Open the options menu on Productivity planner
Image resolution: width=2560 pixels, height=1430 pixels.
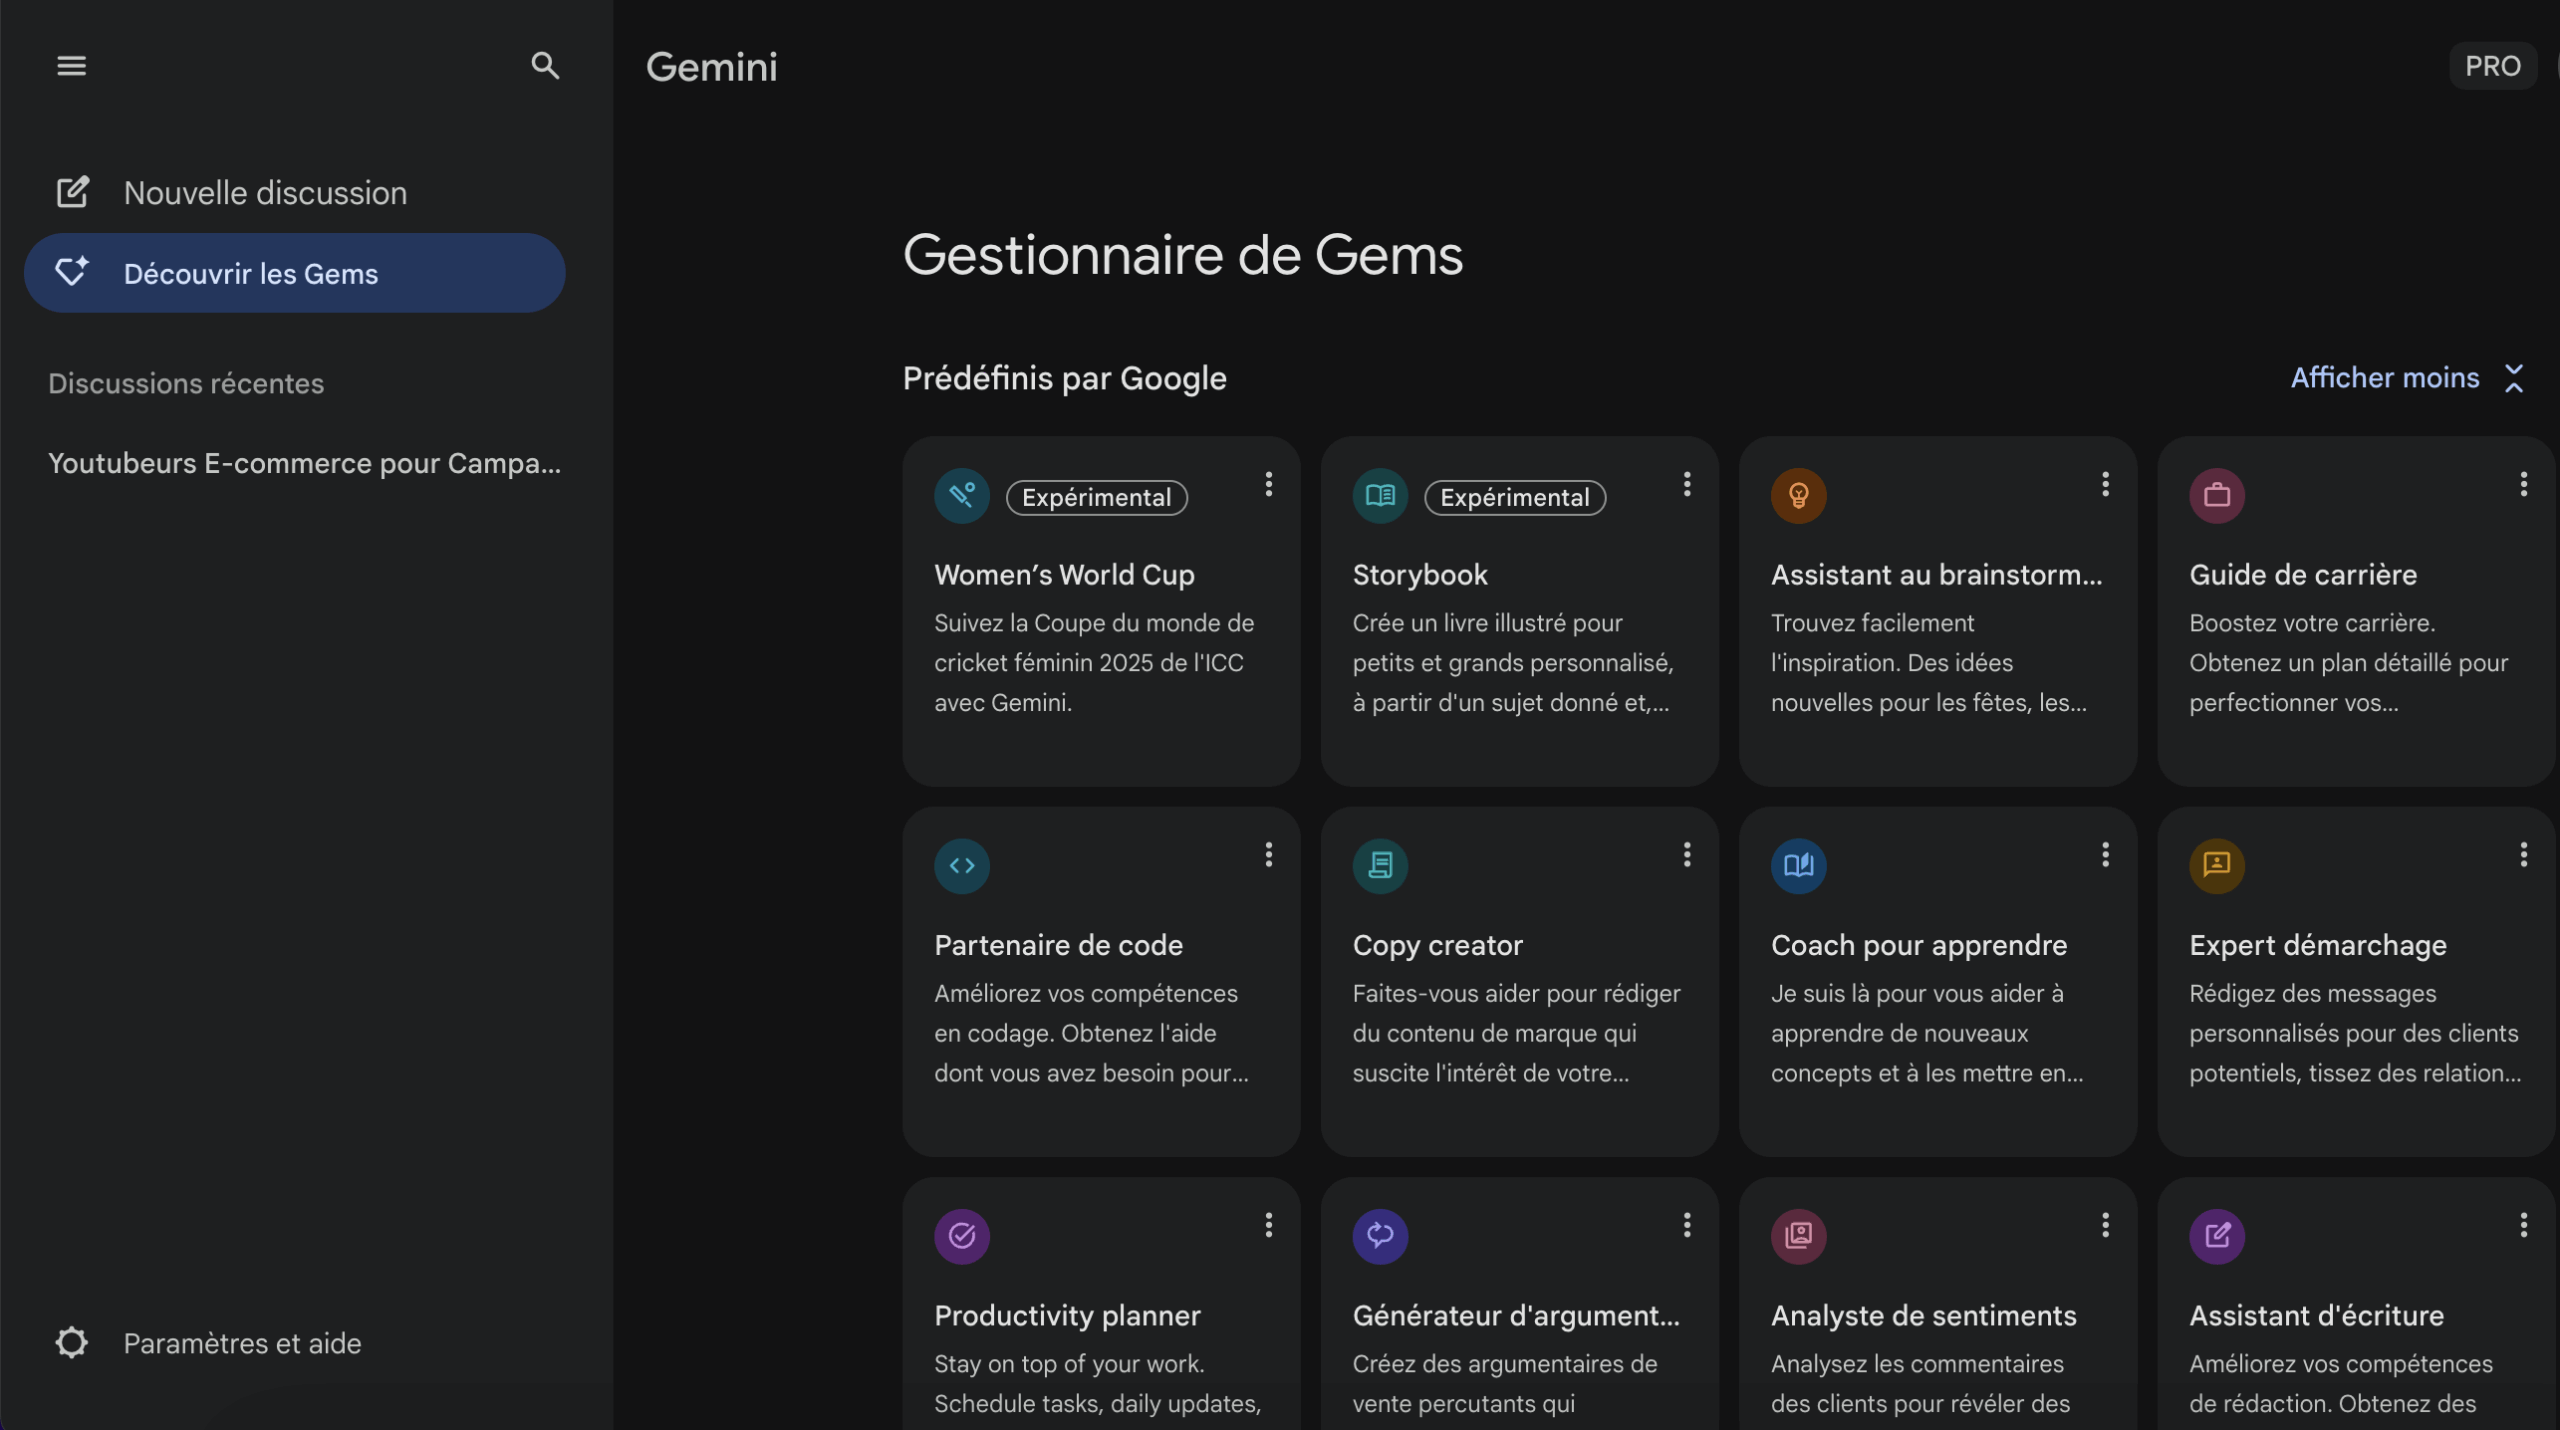coord(1268,1225)
